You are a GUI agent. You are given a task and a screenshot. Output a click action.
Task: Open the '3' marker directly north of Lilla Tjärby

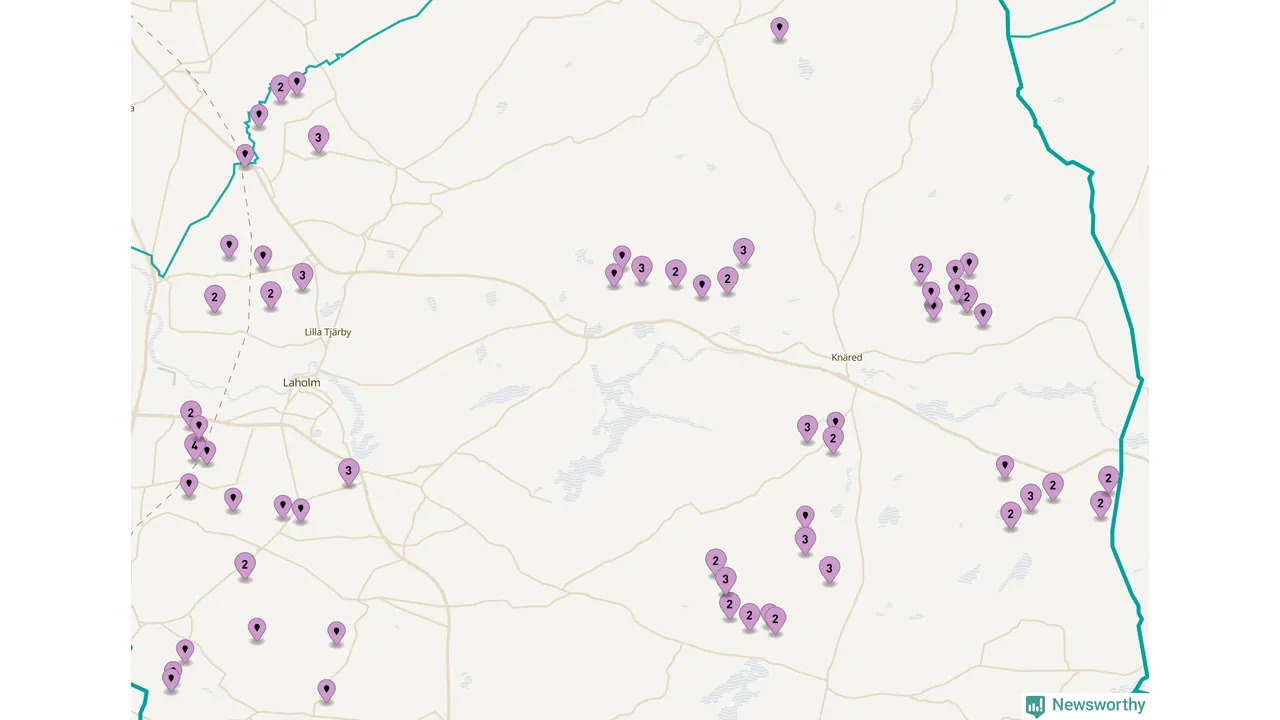click(x=302, y=275)
